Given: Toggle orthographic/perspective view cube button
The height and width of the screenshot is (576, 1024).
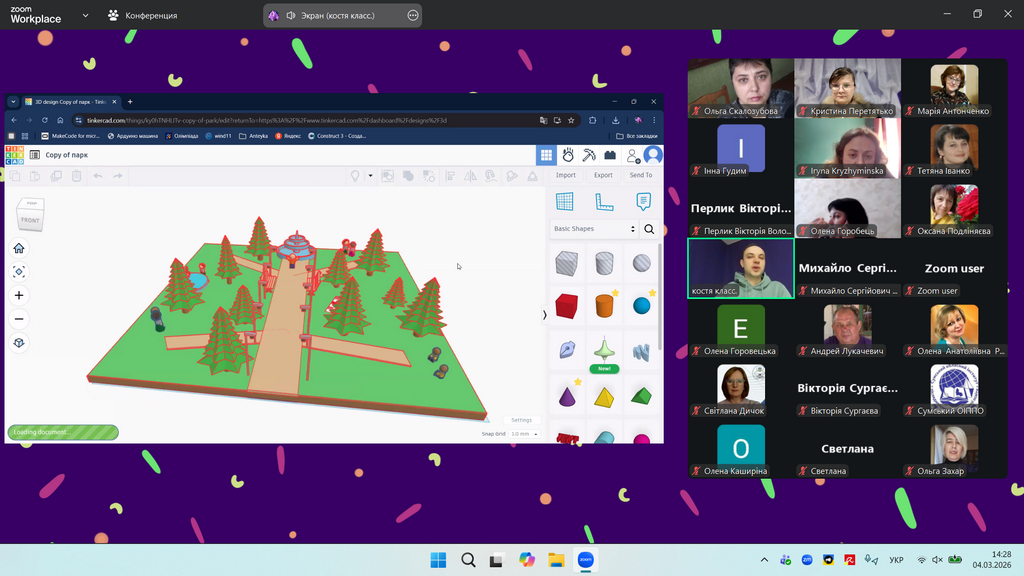Looking at the screenshot, I should point(19,343).
